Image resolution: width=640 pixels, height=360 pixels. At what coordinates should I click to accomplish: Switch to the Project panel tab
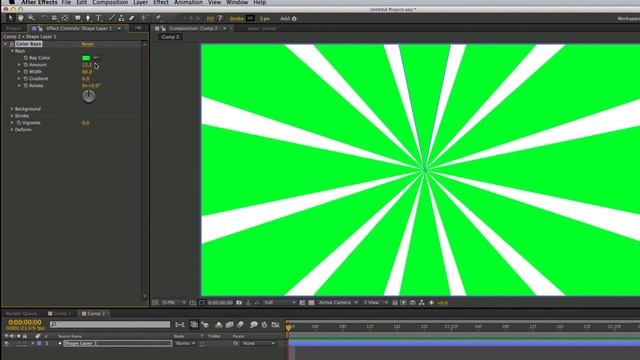[x=13, y=28]
